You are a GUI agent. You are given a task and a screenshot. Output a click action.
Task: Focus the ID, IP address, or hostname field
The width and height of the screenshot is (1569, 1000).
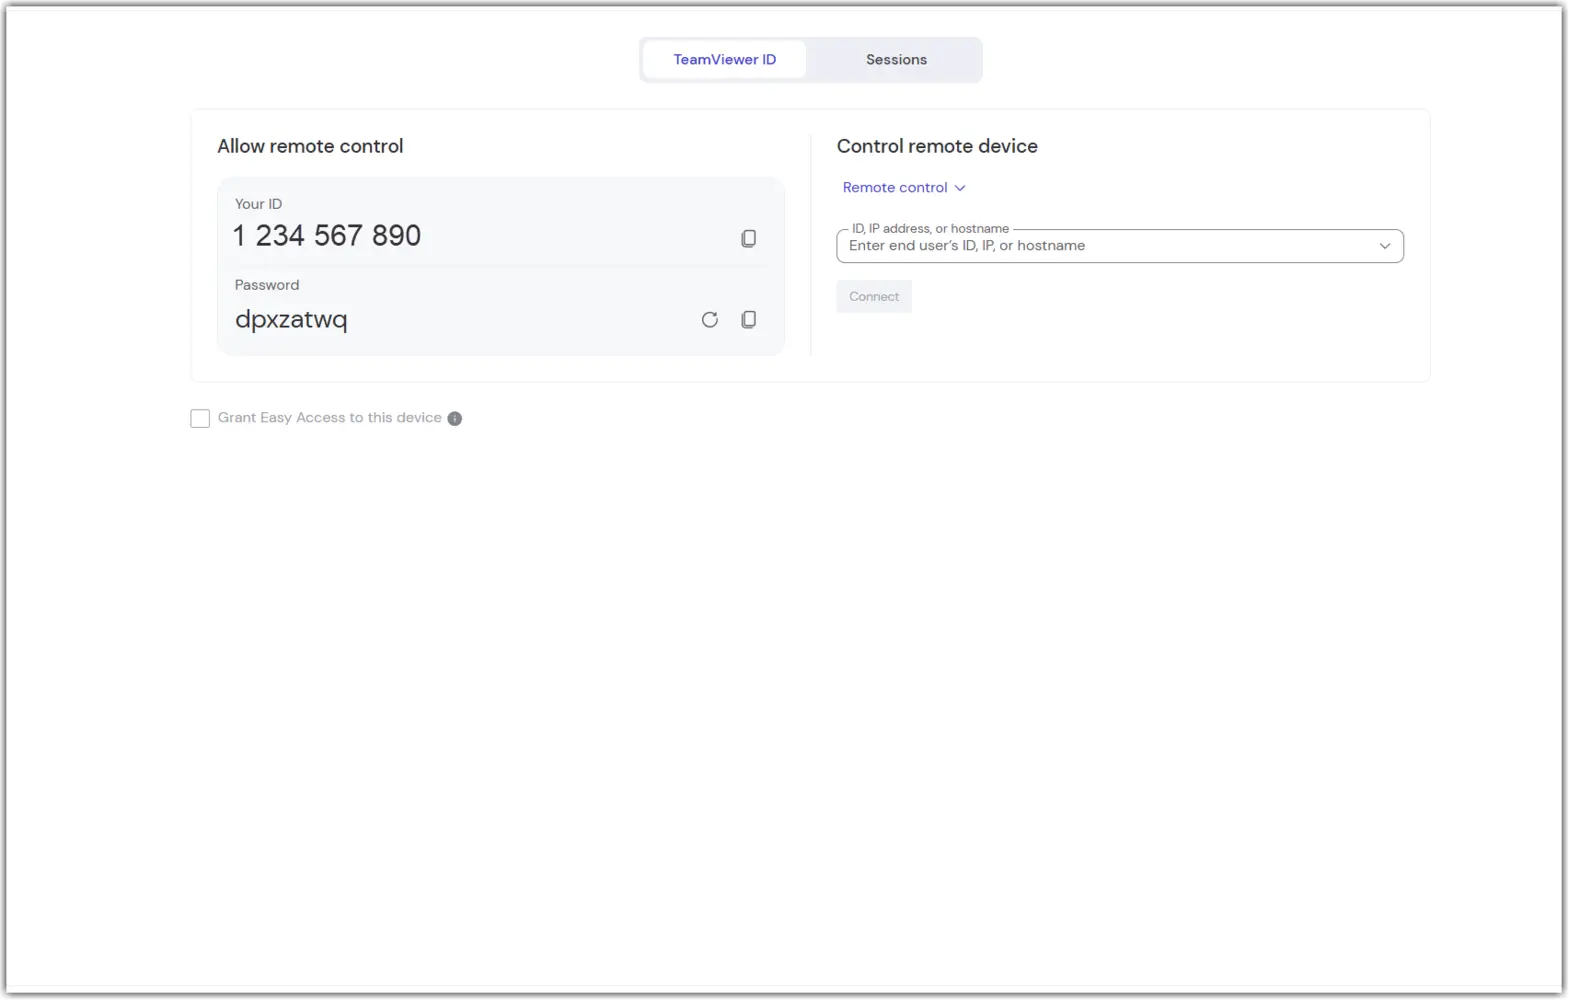pos(1120,246)
